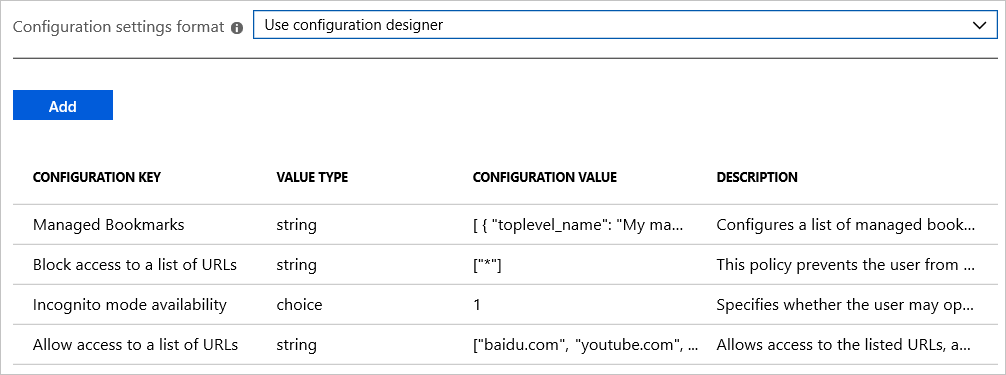Open the Use configuration designer dropdown

tap(626, 26)
